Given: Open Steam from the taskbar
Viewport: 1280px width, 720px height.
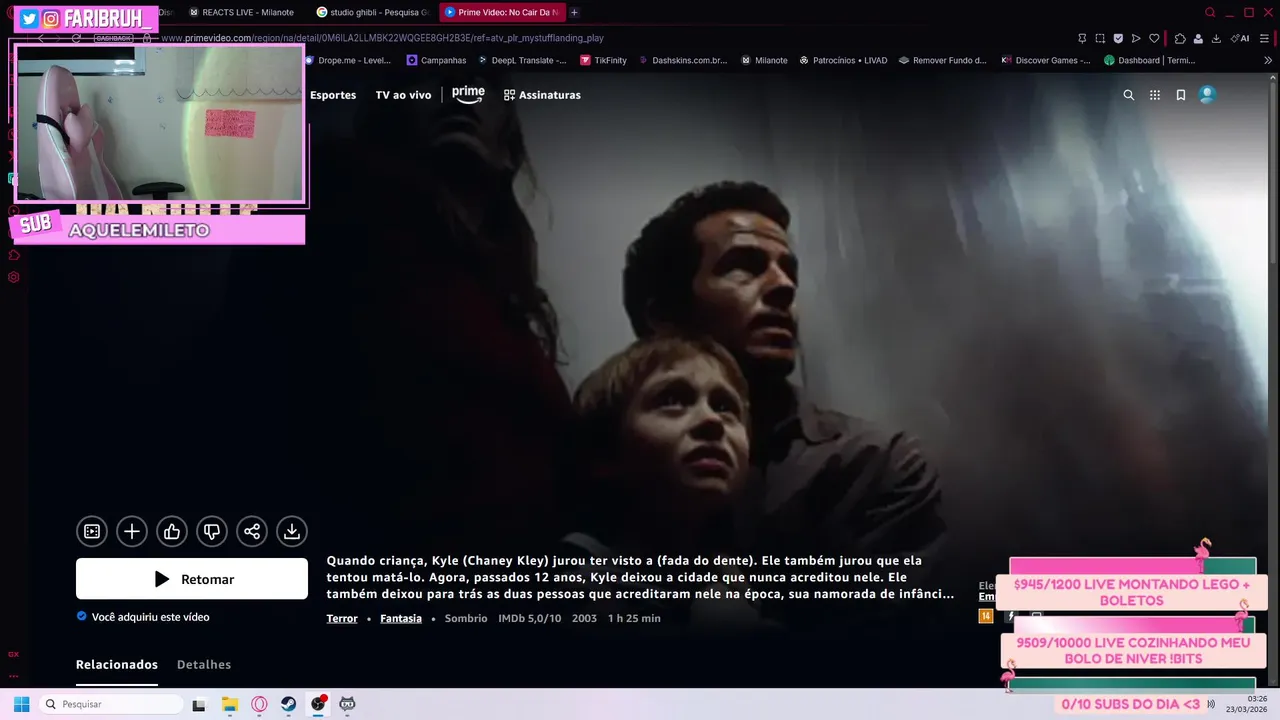Looking at the screenshot, I should coord(288,704).
